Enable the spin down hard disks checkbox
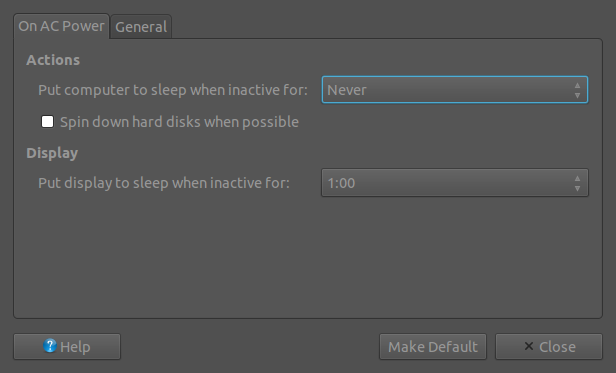Viewport: 616px width, 373px height. tap(48, 121)
